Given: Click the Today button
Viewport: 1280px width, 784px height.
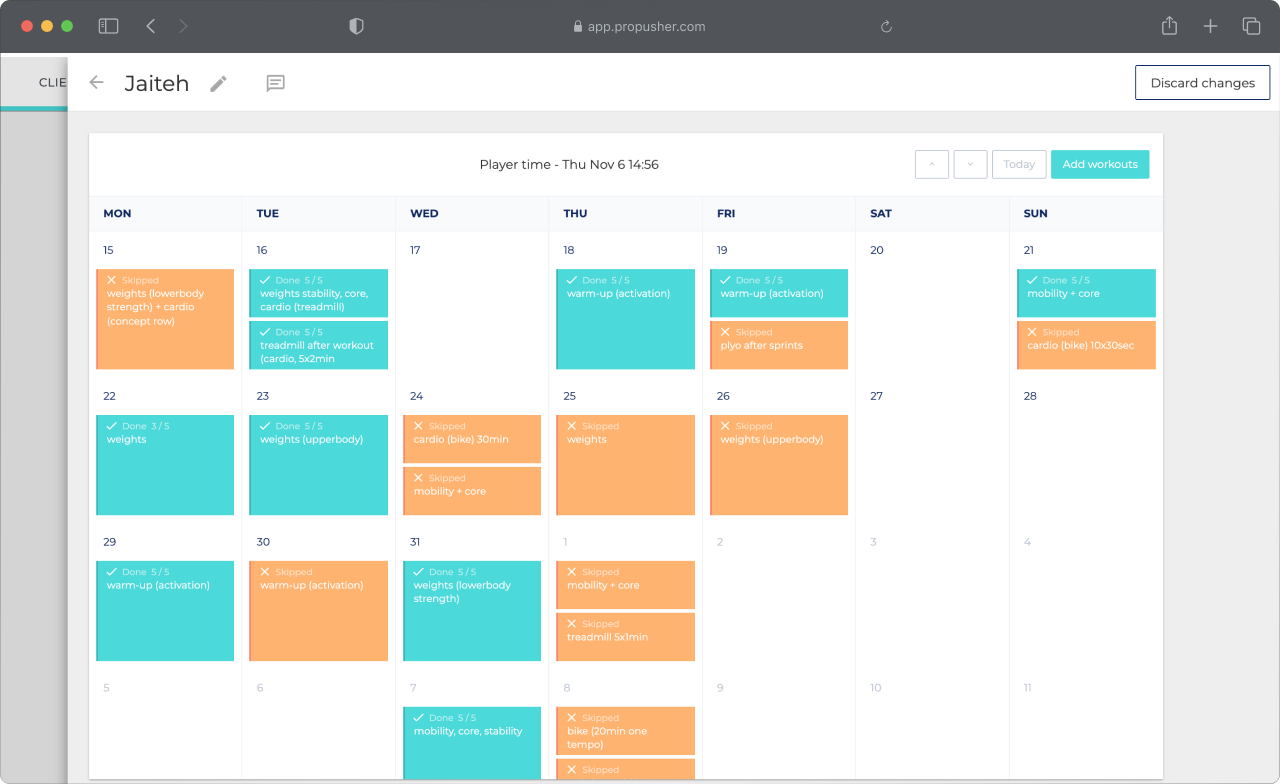Looking at the screenshot, I should click(x=1019, y=165).
